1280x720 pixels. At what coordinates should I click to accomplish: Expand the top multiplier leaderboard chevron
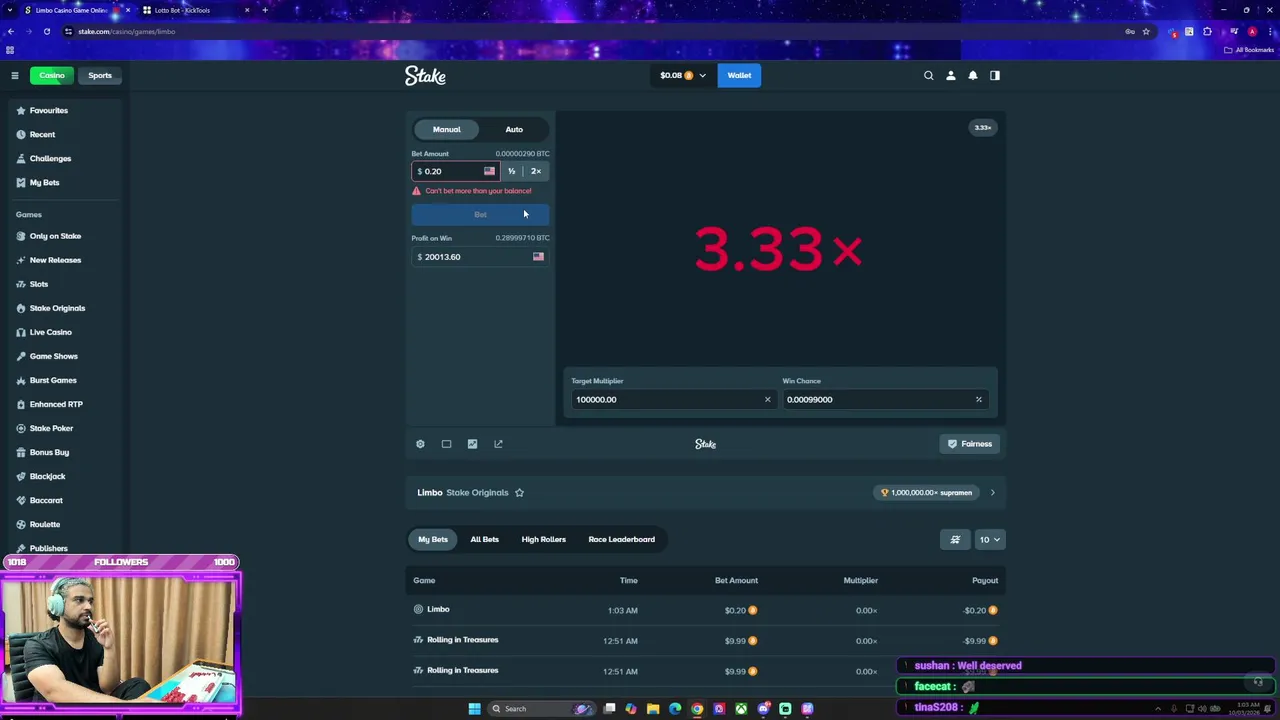pyautogui.click(x=992, y=492)
